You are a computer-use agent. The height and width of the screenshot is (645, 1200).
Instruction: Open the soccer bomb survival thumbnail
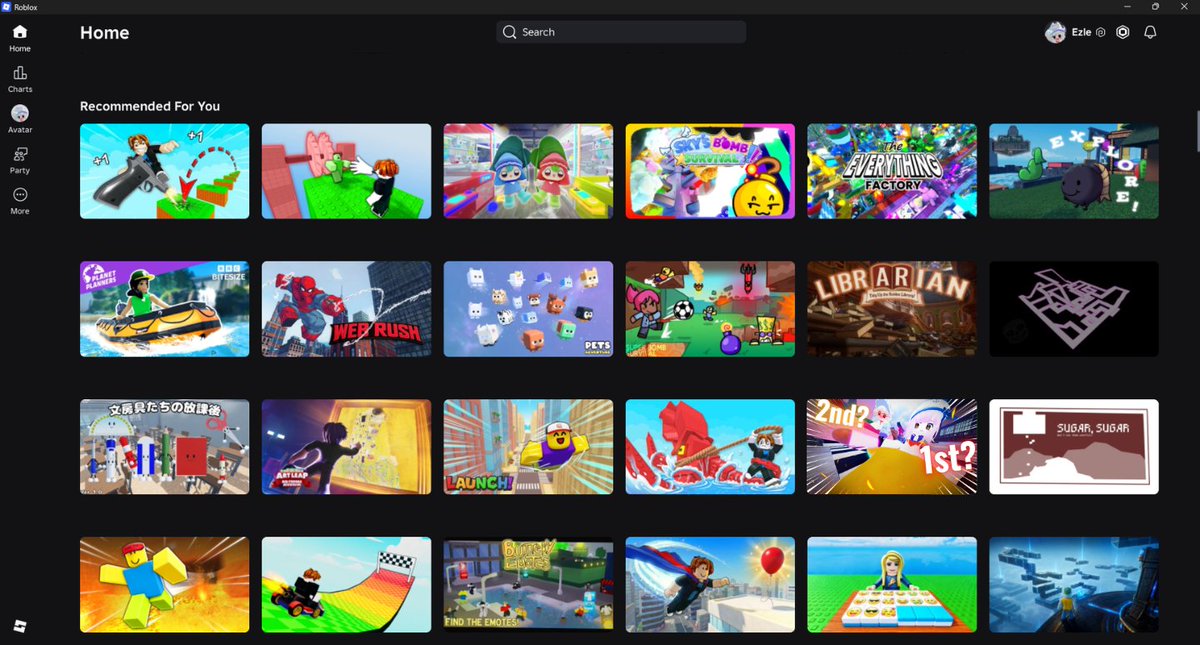[x=710, y=309]
